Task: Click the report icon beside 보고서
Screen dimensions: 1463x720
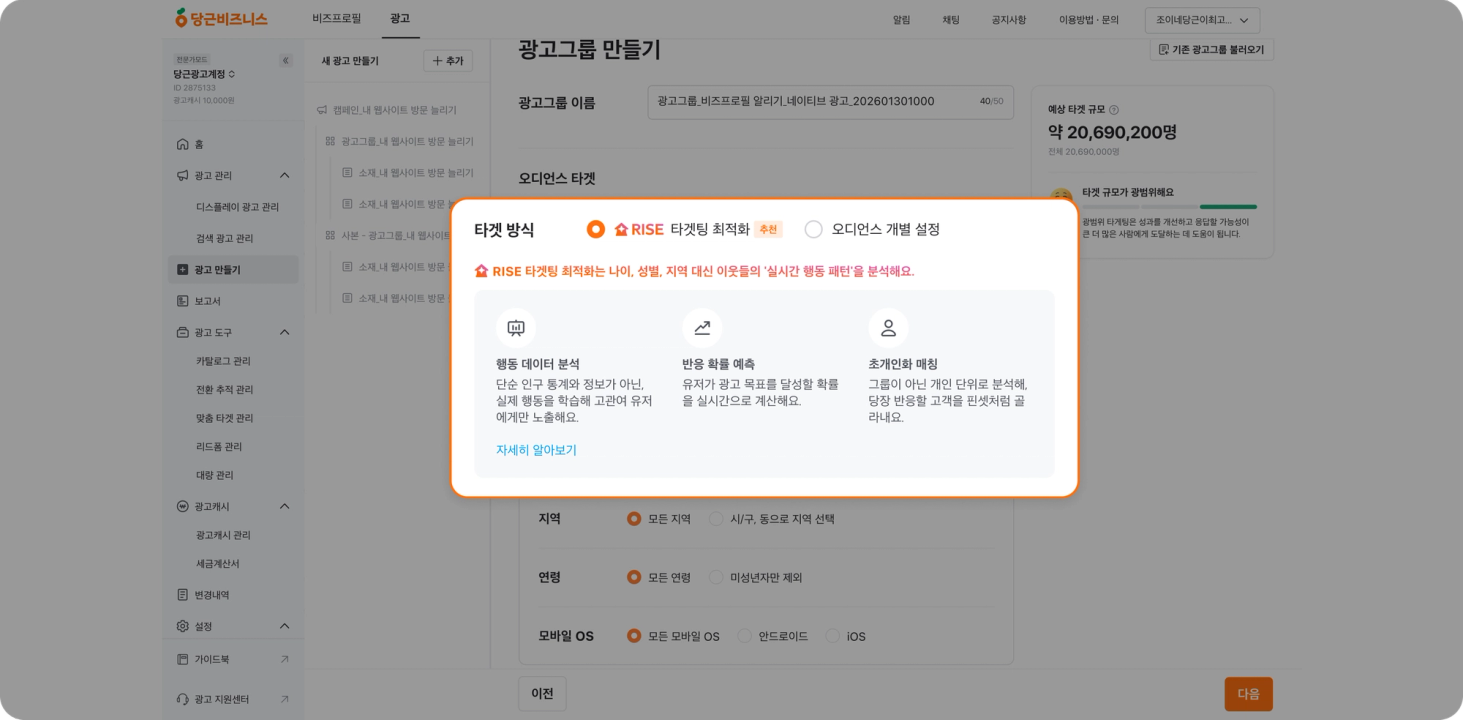Action: [x=182, y=301]
